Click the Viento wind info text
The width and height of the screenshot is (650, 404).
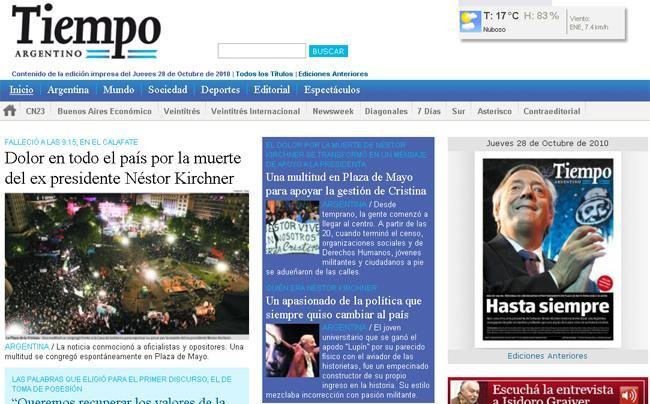tap(589, 23)
